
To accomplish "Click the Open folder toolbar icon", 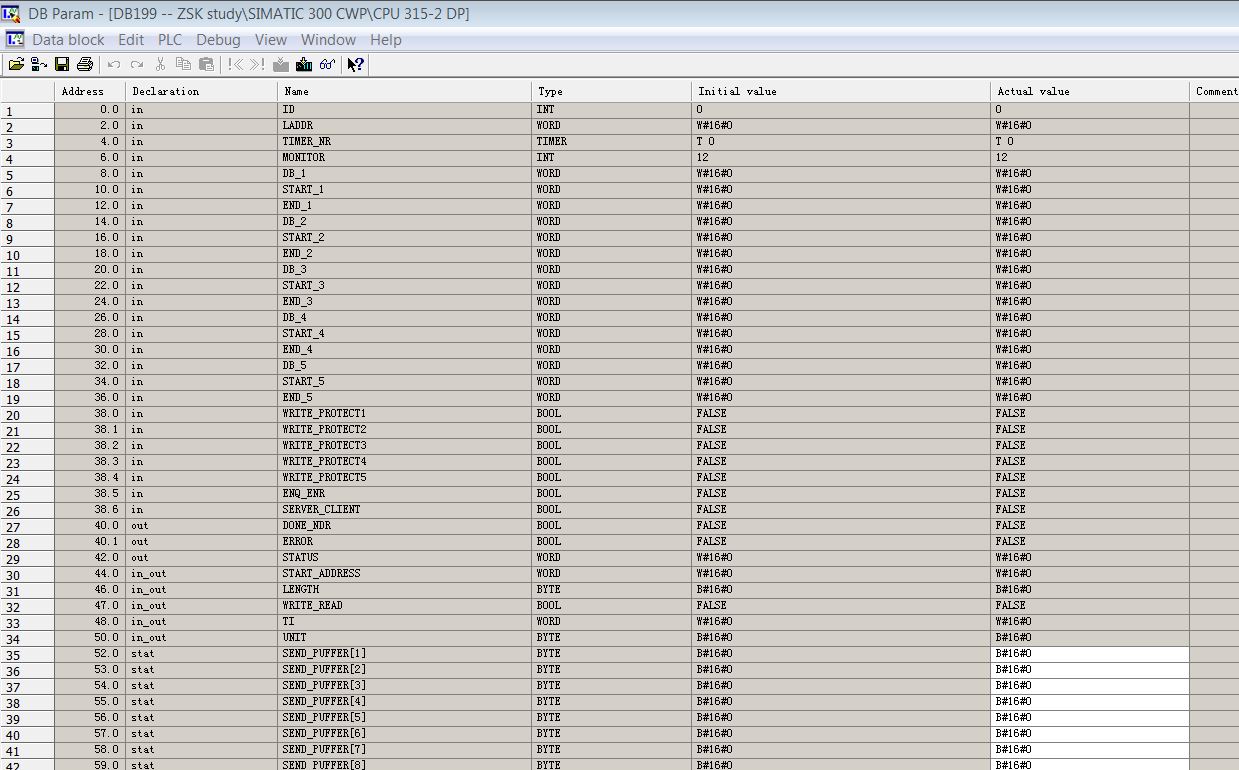I will 16,64.
